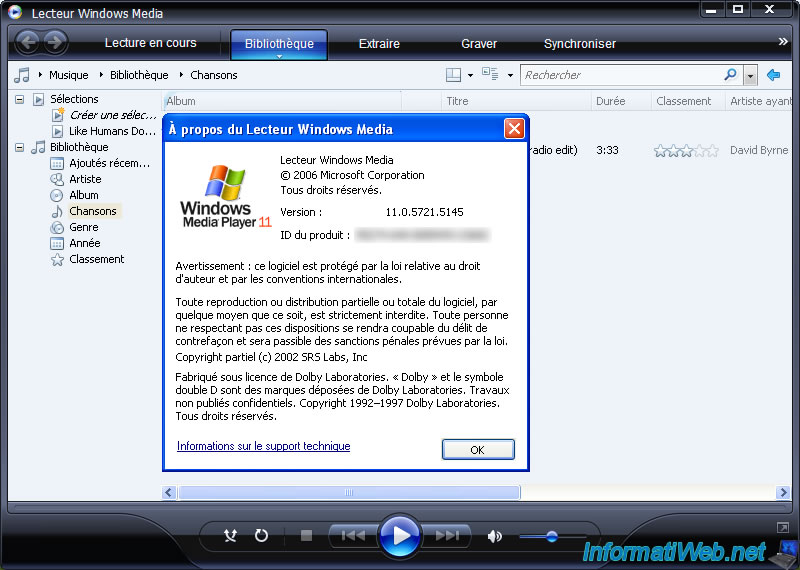Click the seek bar above playback controls
800x570 pixels.
pyautogui.click(x=399, y=508)
